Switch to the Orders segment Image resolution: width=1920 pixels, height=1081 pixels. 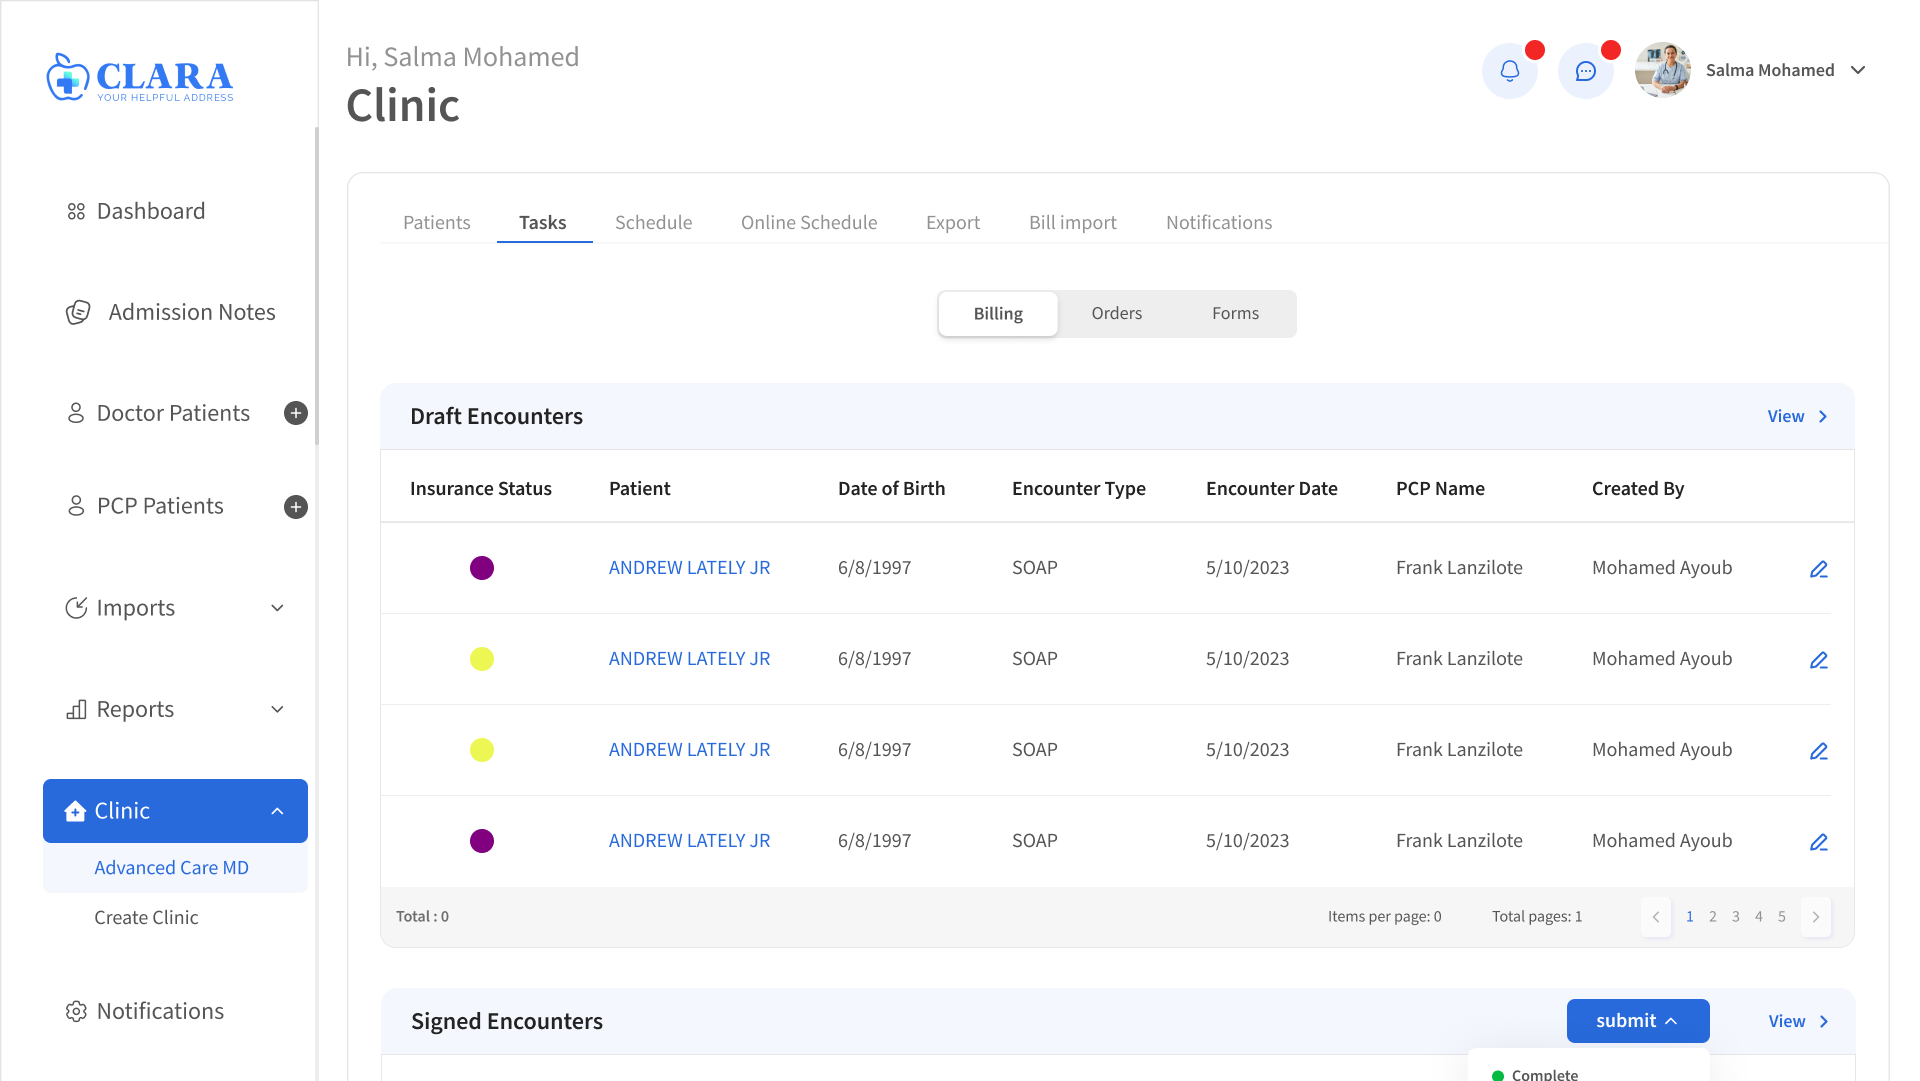(1116, 314)
